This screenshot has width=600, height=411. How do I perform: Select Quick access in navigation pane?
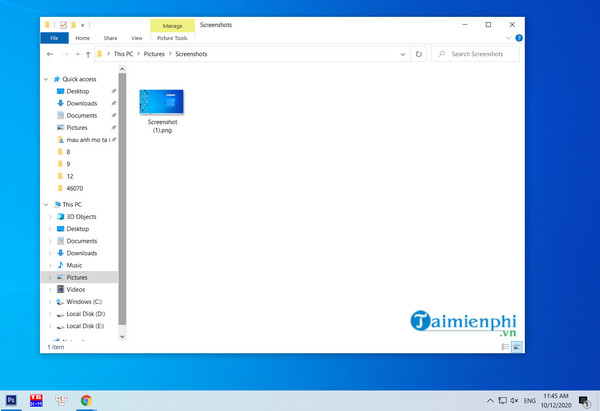79,79
